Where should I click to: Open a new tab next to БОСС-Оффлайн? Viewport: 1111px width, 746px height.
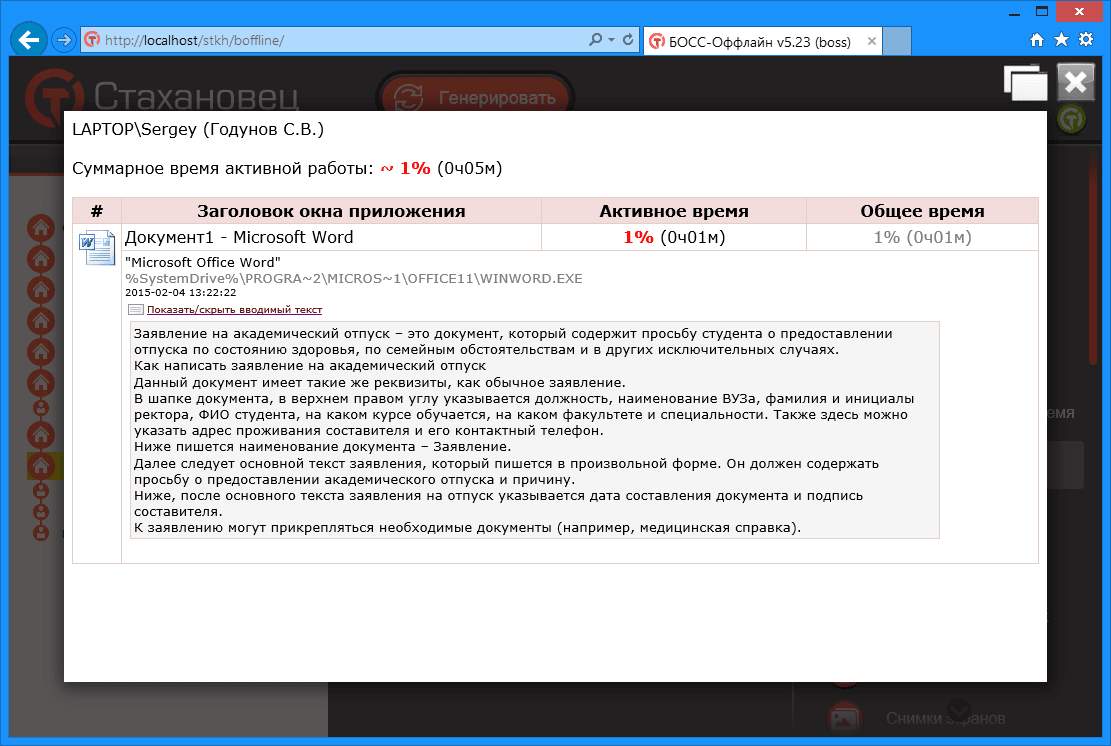point(897,41)
